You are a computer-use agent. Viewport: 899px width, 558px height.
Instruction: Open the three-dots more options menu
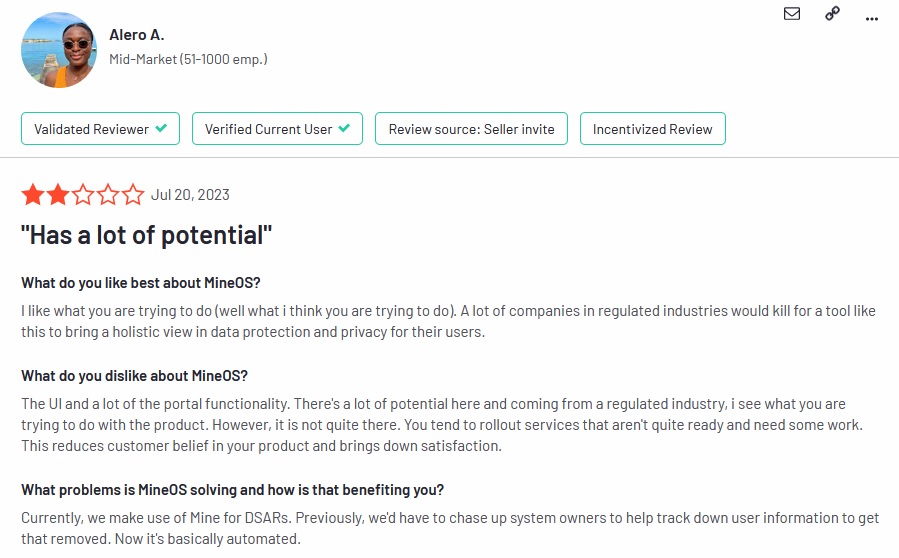click(871, 19)
